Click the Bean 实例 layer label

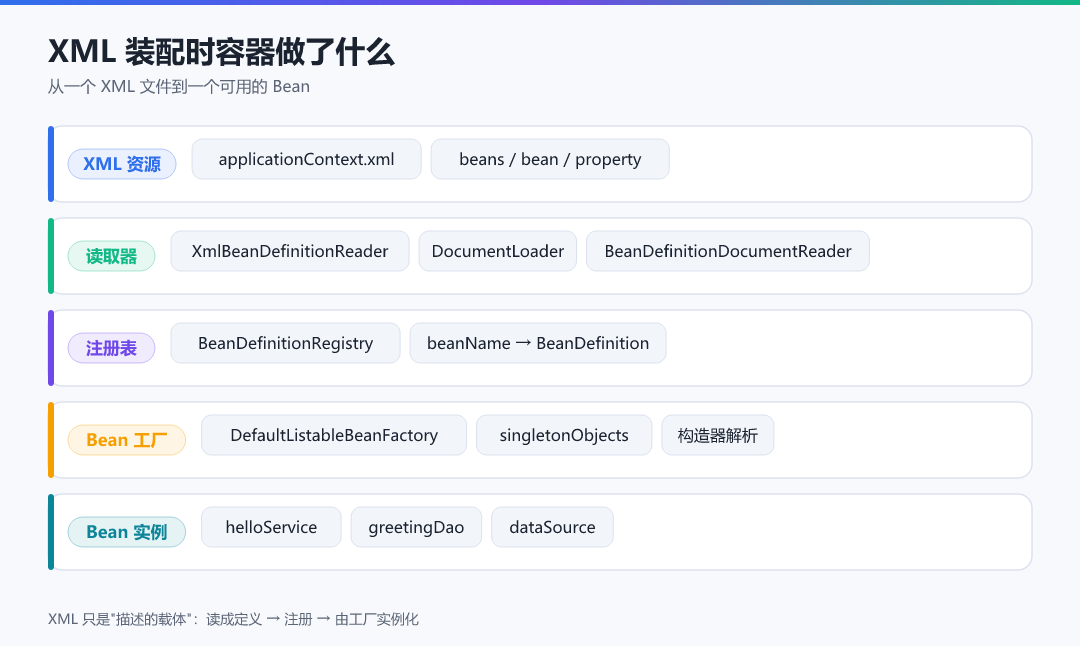(127, 532)
